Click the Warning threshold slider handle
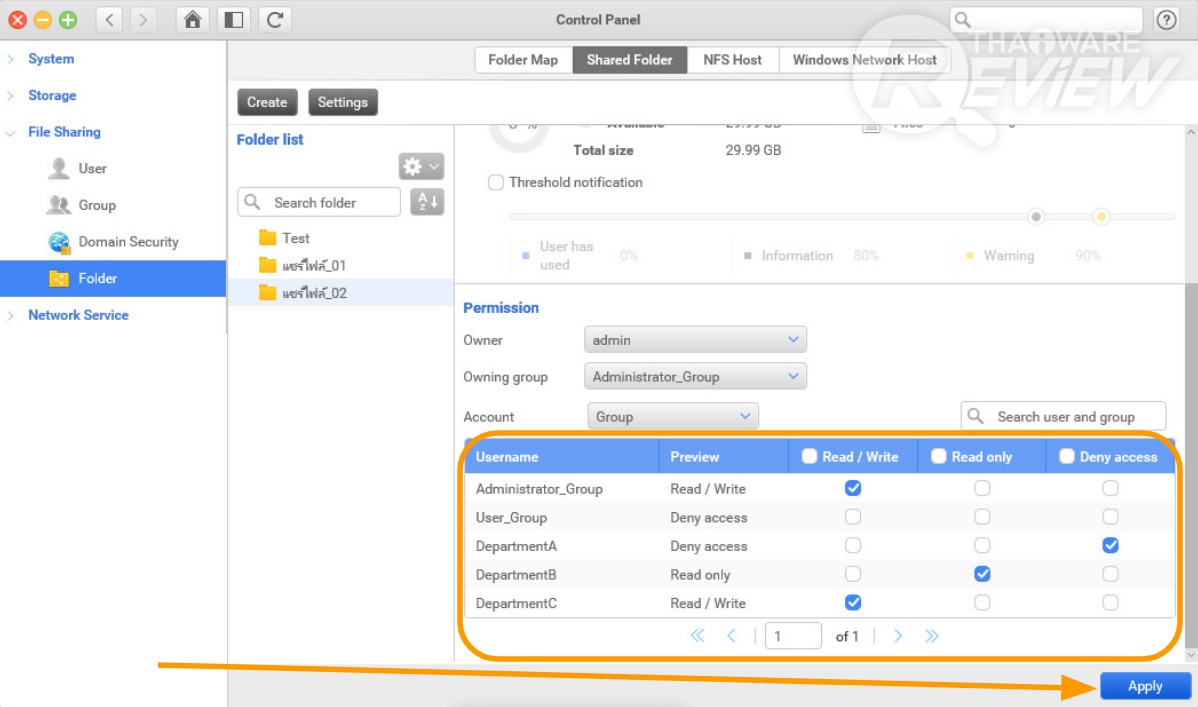 tap(1100, 217)
